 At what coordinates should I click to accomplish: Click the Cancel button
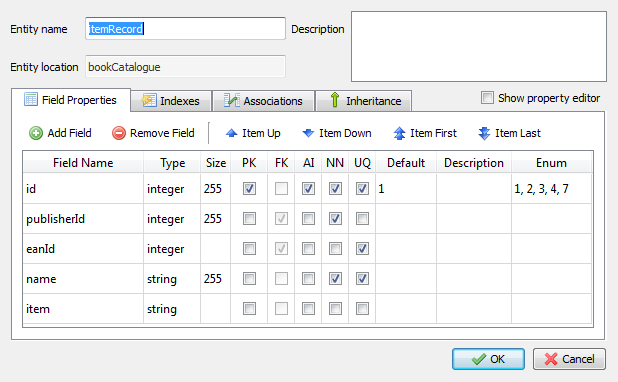coord(569,359)
